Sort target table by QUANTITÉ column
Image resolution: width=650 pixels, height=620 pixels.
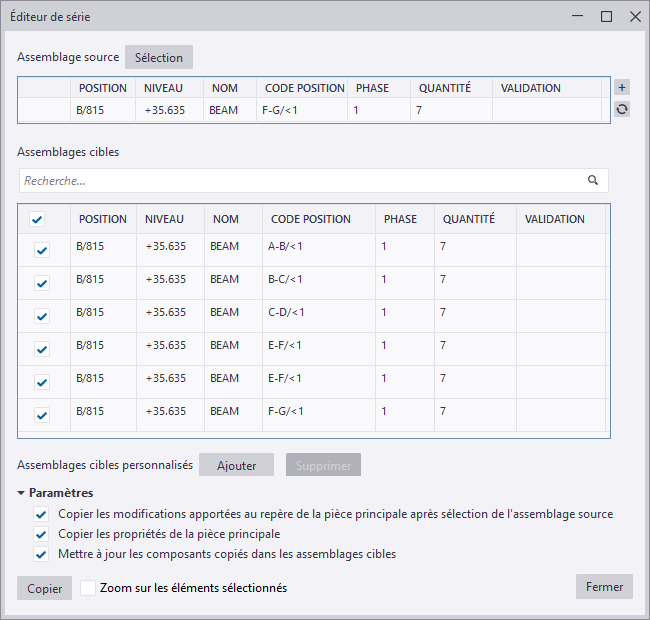pyautogui.click(x=469, y=219)
